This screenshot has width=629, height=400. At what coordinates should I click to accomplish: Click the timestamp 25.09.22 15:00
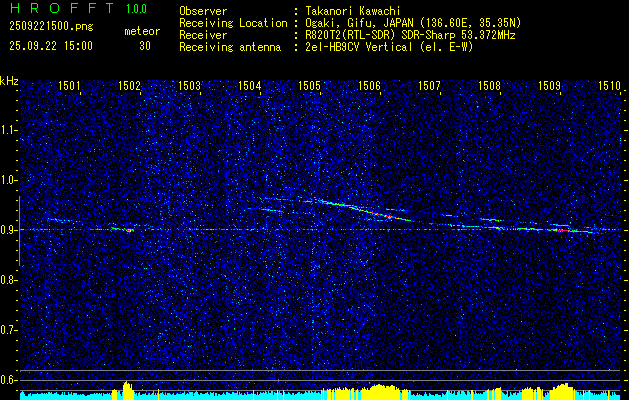(x=51, y=46)
